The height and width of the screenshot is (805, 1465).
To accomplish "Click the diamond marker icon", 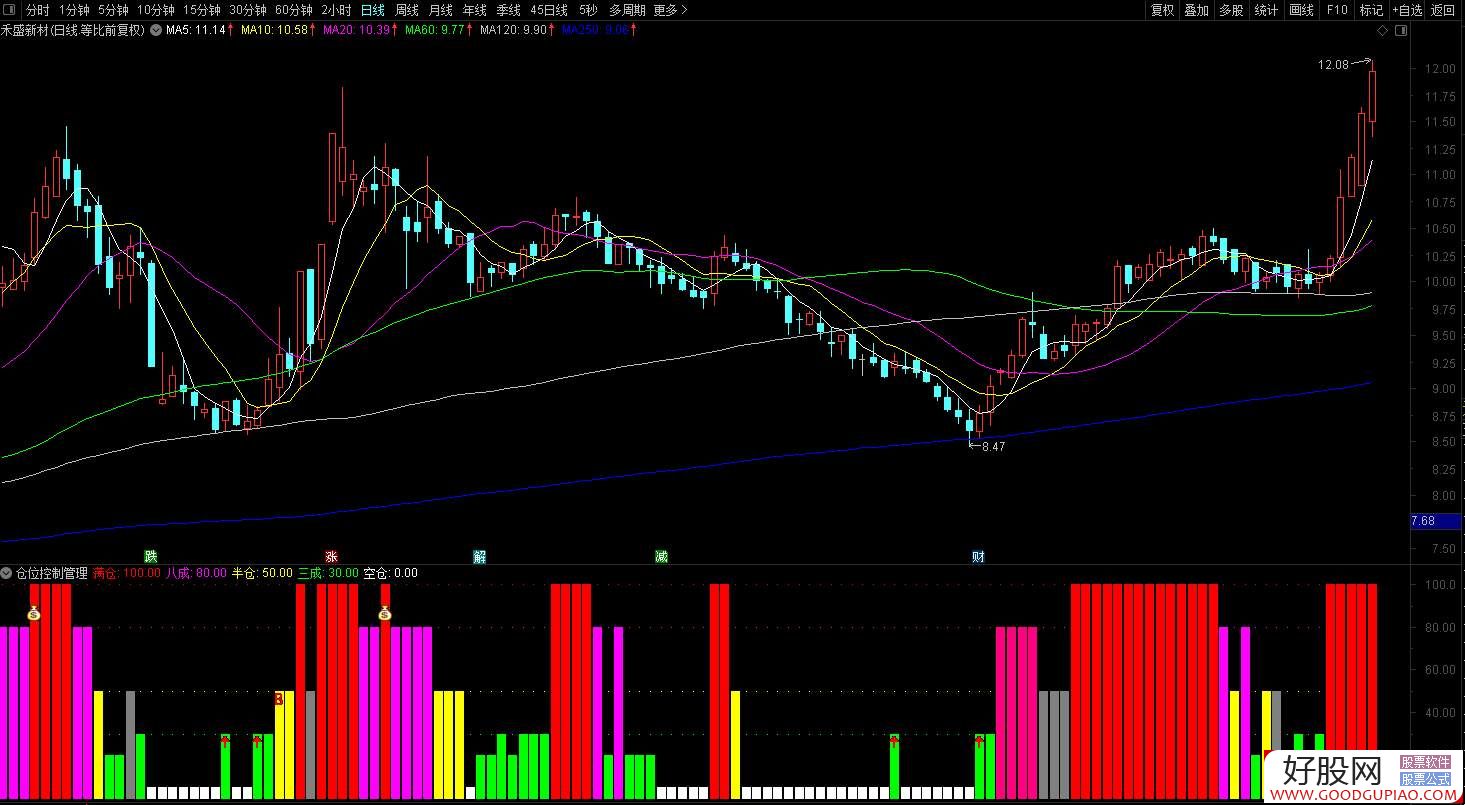I will (x=1383, y=31).
